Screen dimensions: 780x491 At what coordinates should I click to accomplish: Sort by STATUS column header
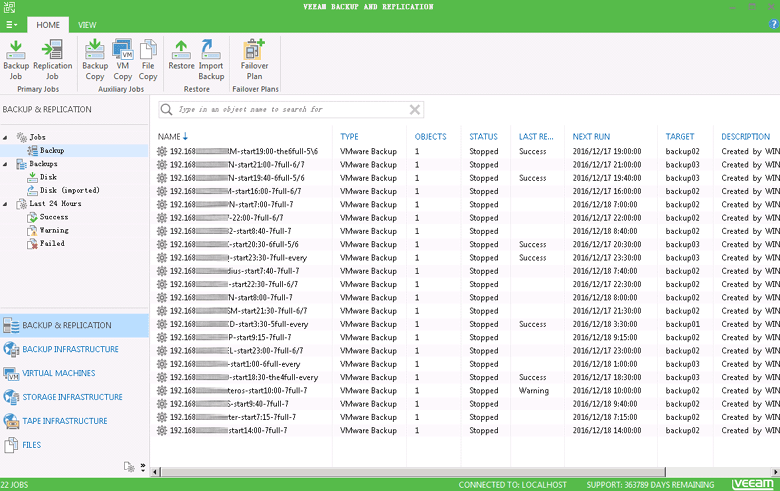click(x=483, y=136)
